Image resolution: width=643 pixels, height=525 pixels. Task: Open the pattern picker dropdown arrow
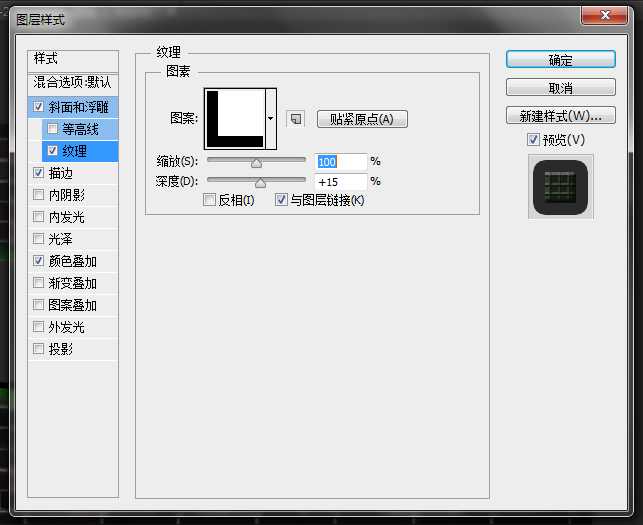pyautogui.click(x=270, y=119)
